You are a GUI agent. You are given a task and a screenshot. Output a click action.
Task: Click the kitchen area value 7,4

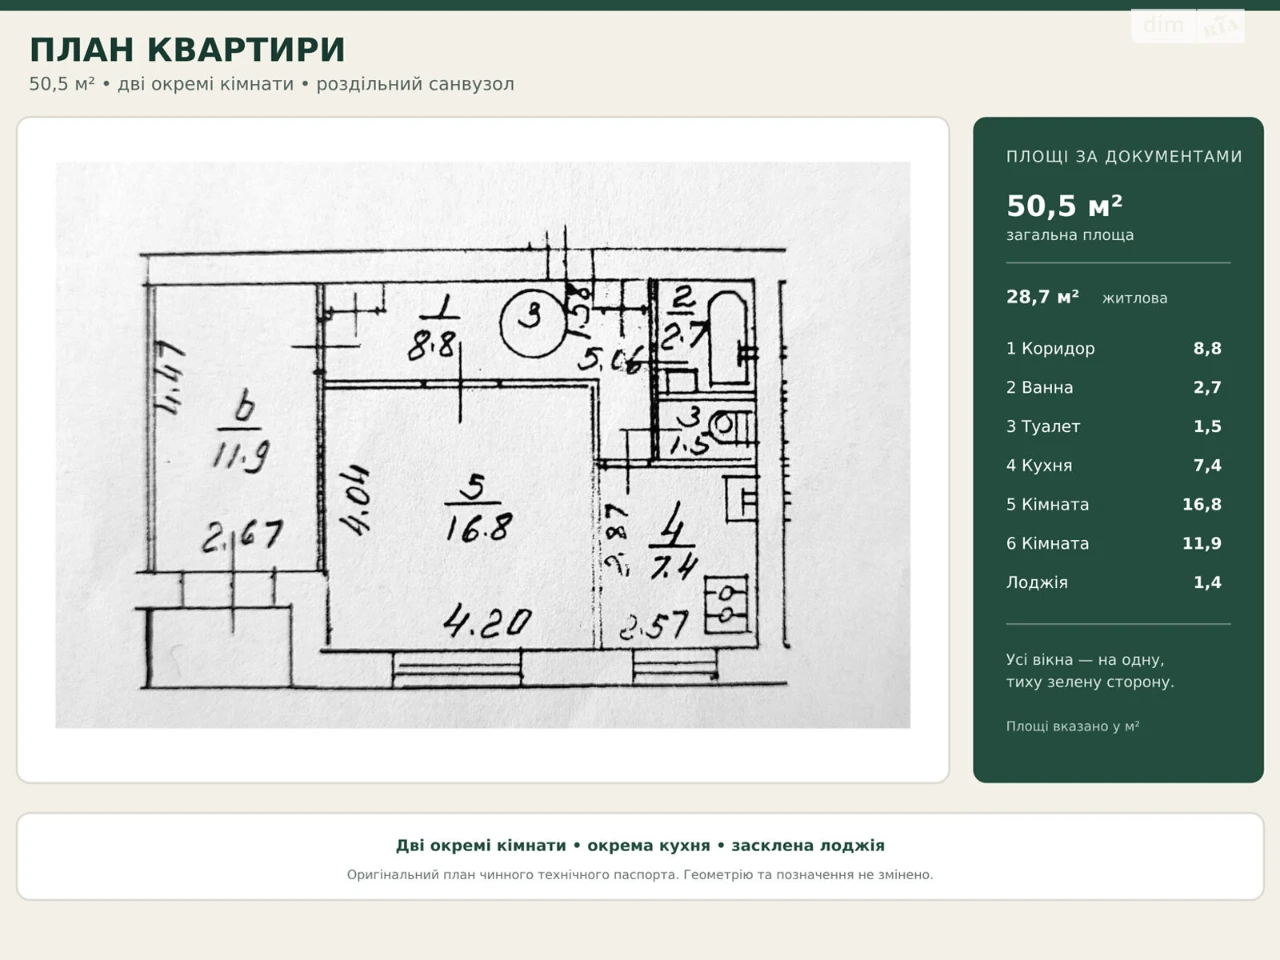click(1207, 465)
